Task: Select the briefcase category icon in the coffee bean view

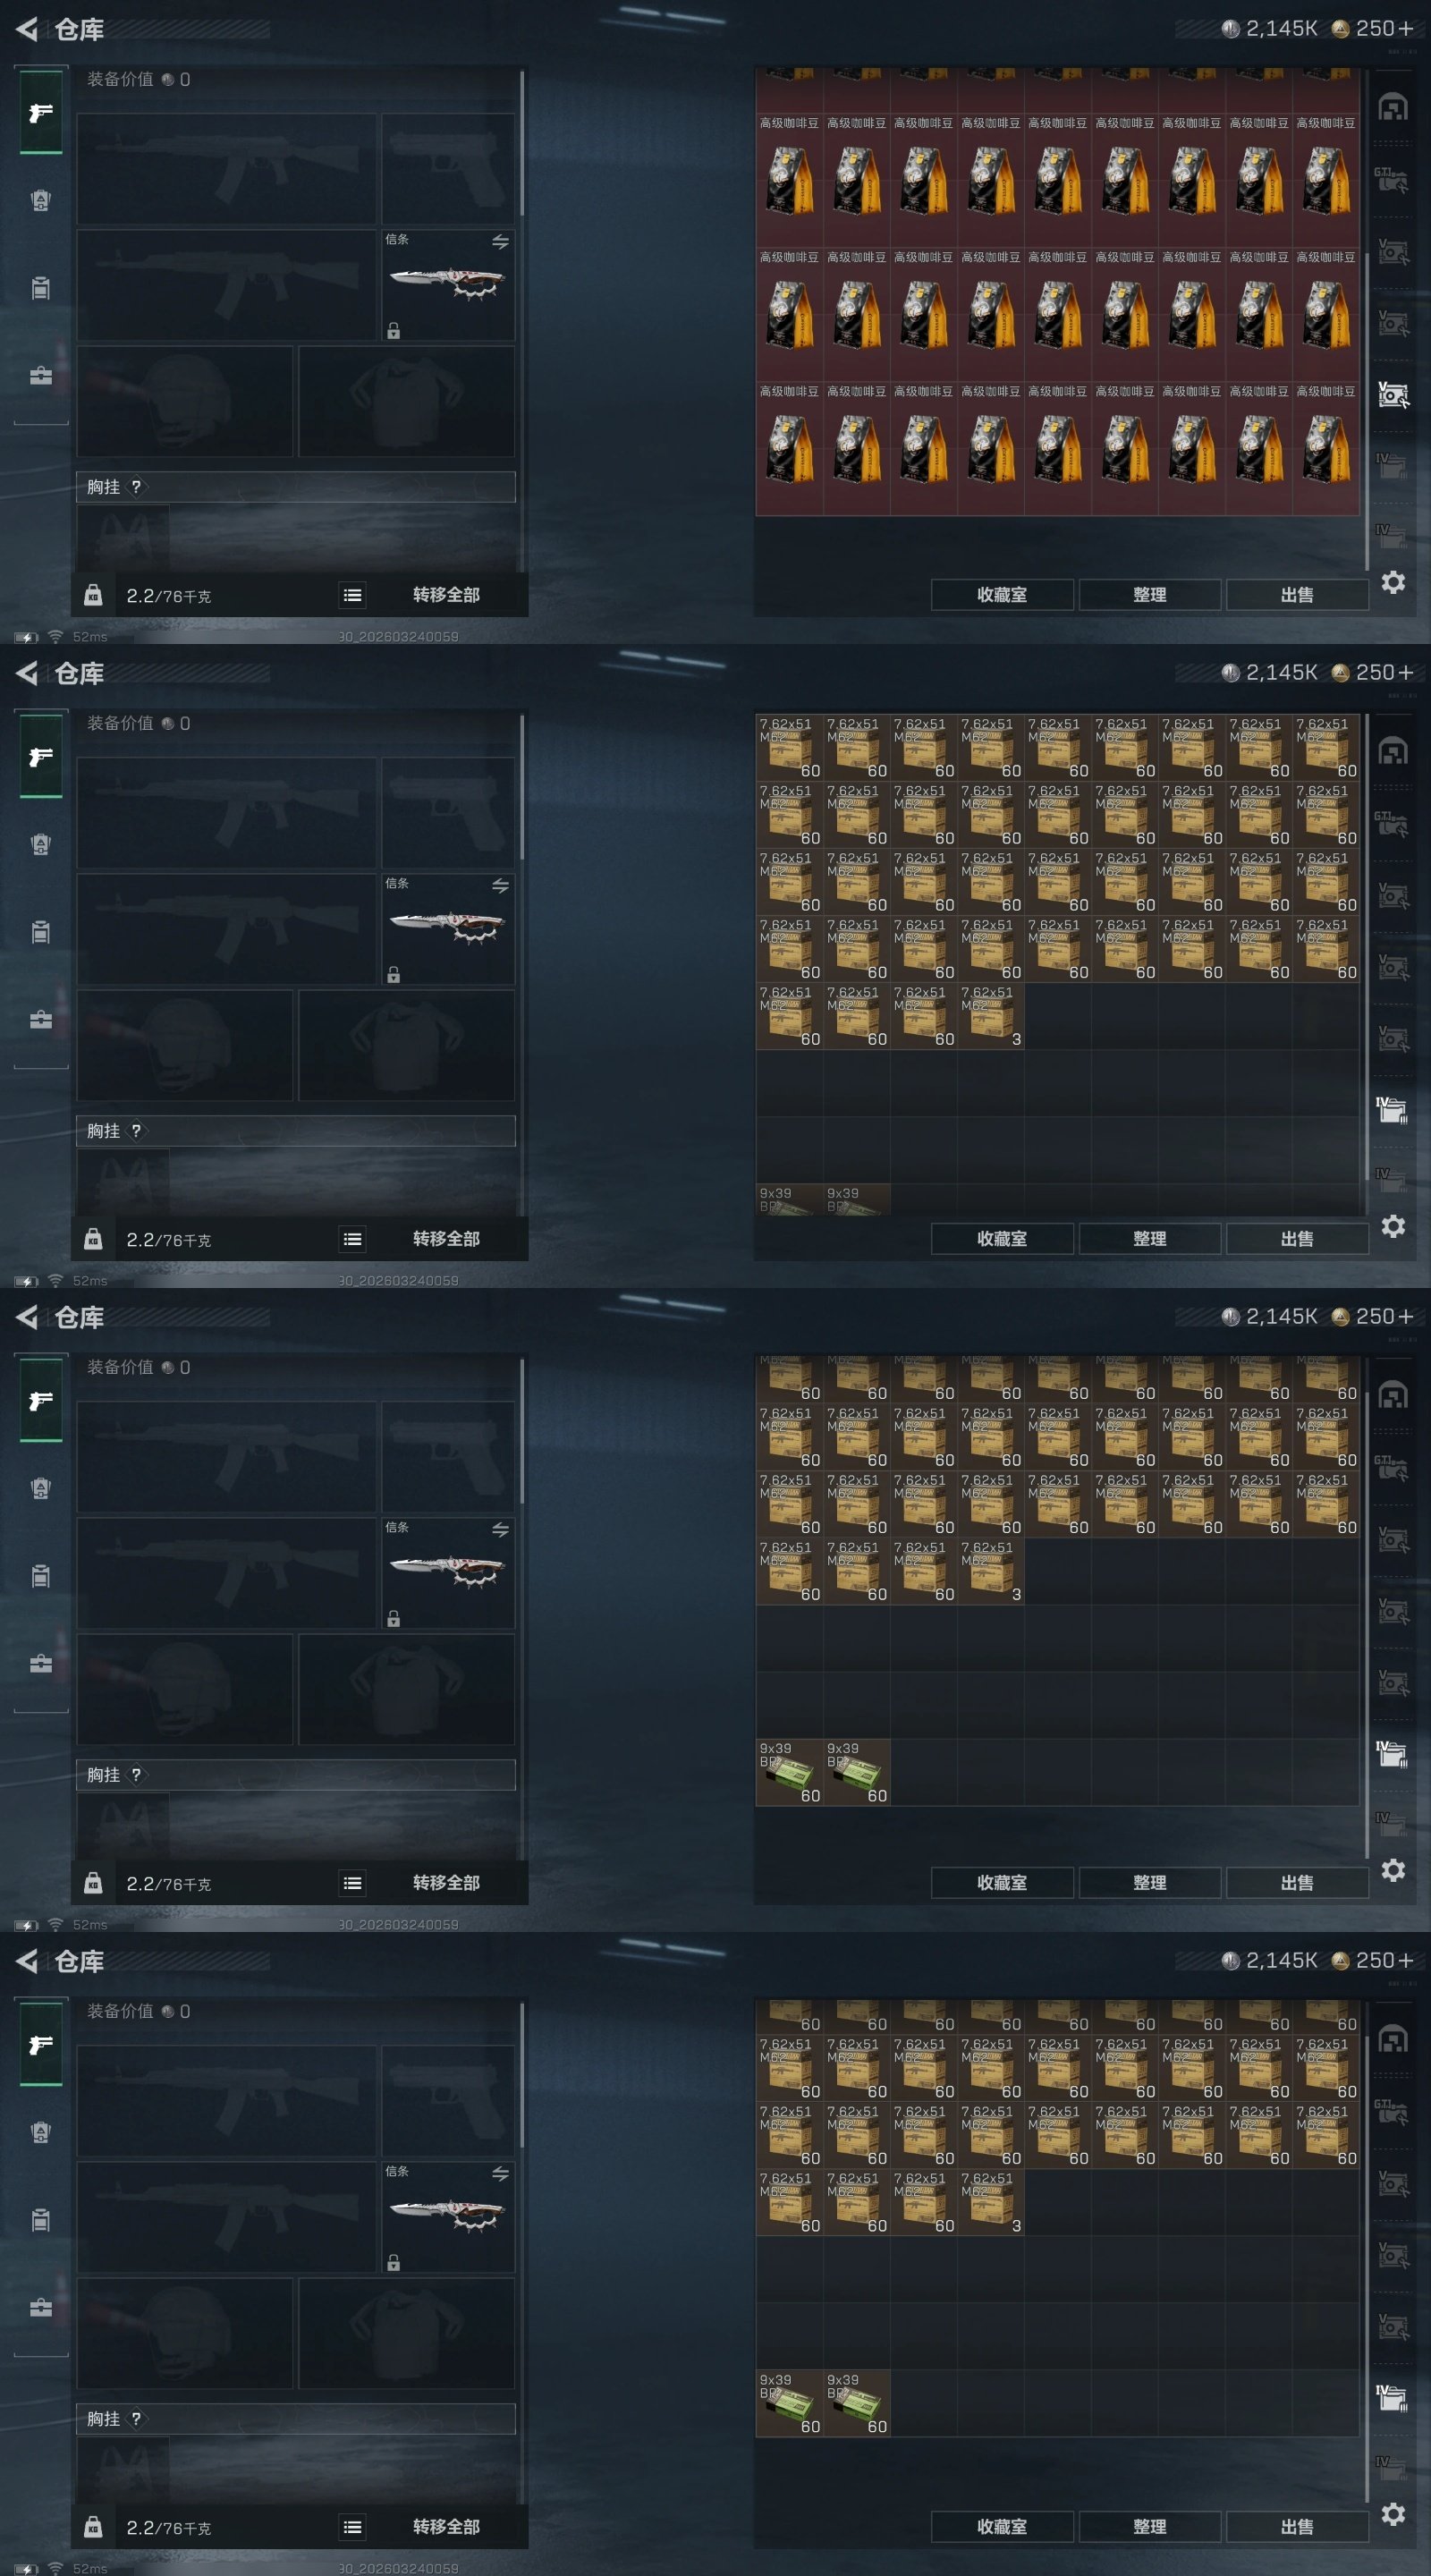Action: pos(41,376)
